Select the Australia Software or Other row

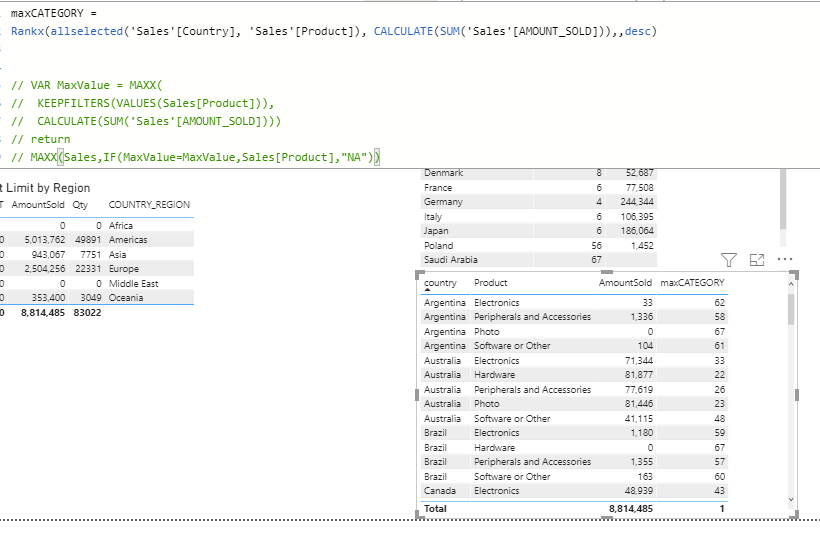pyautogui.click(x=574, y=419)
